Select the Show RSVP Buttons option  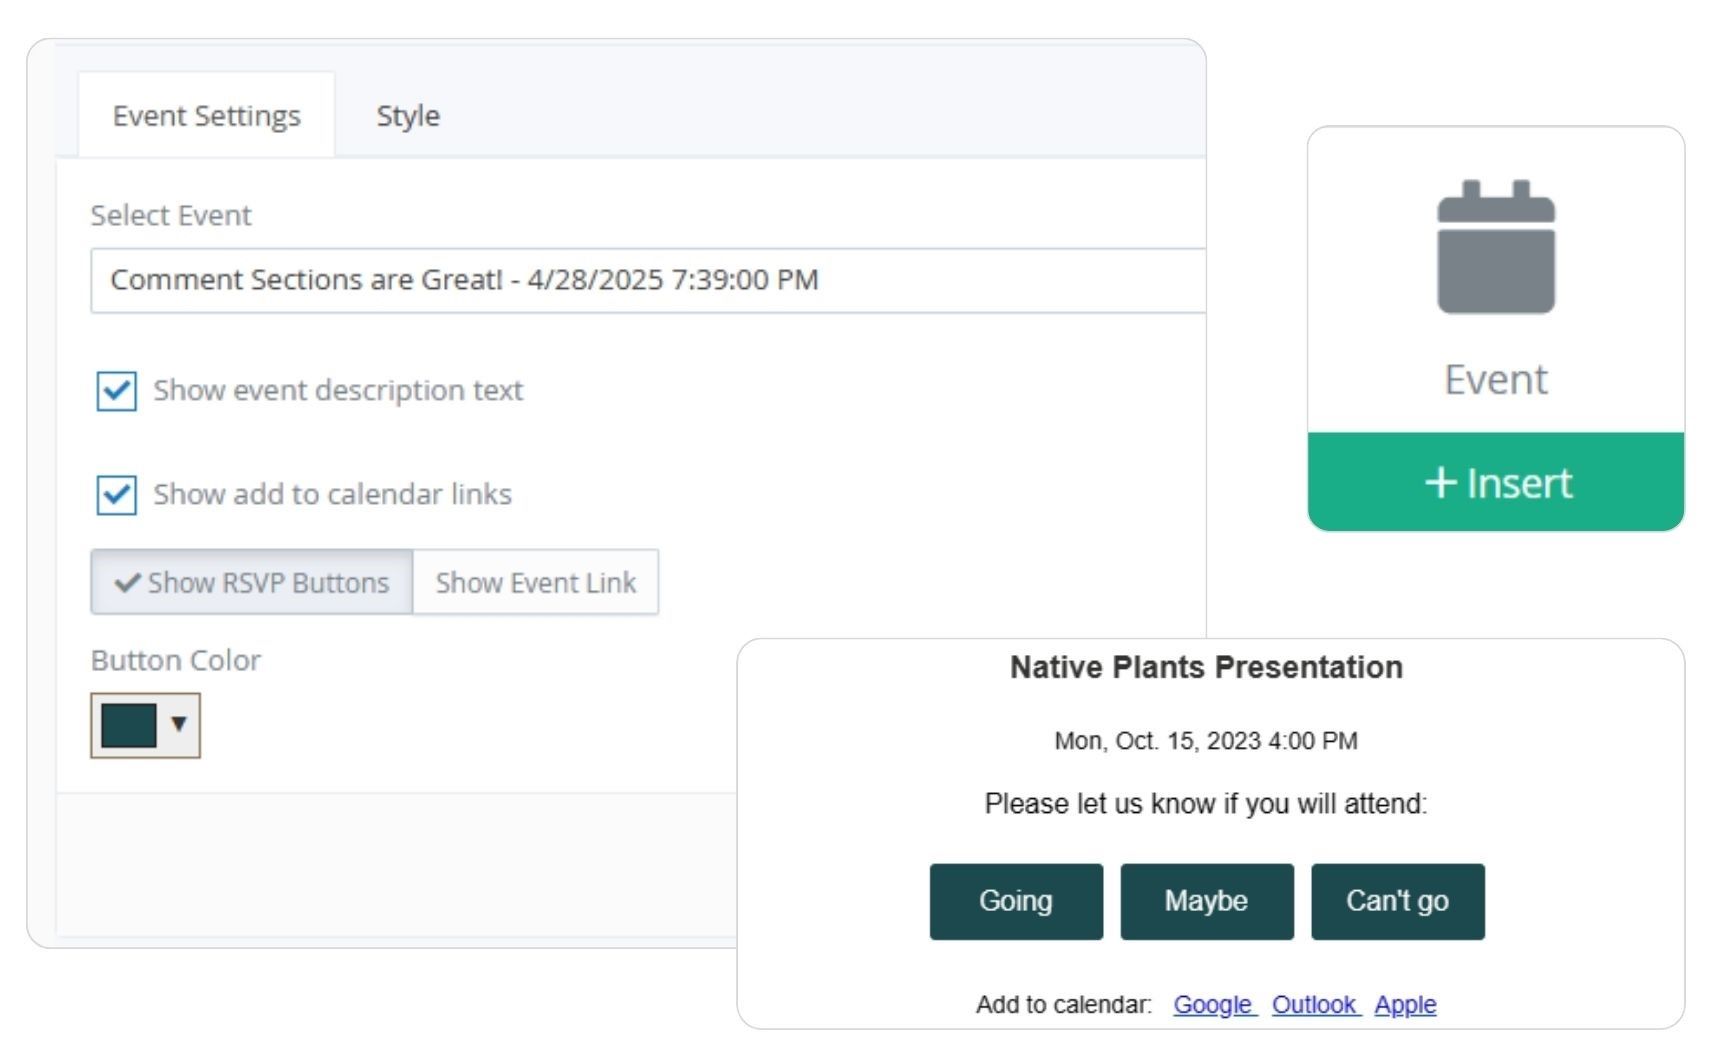click(252, 582)
